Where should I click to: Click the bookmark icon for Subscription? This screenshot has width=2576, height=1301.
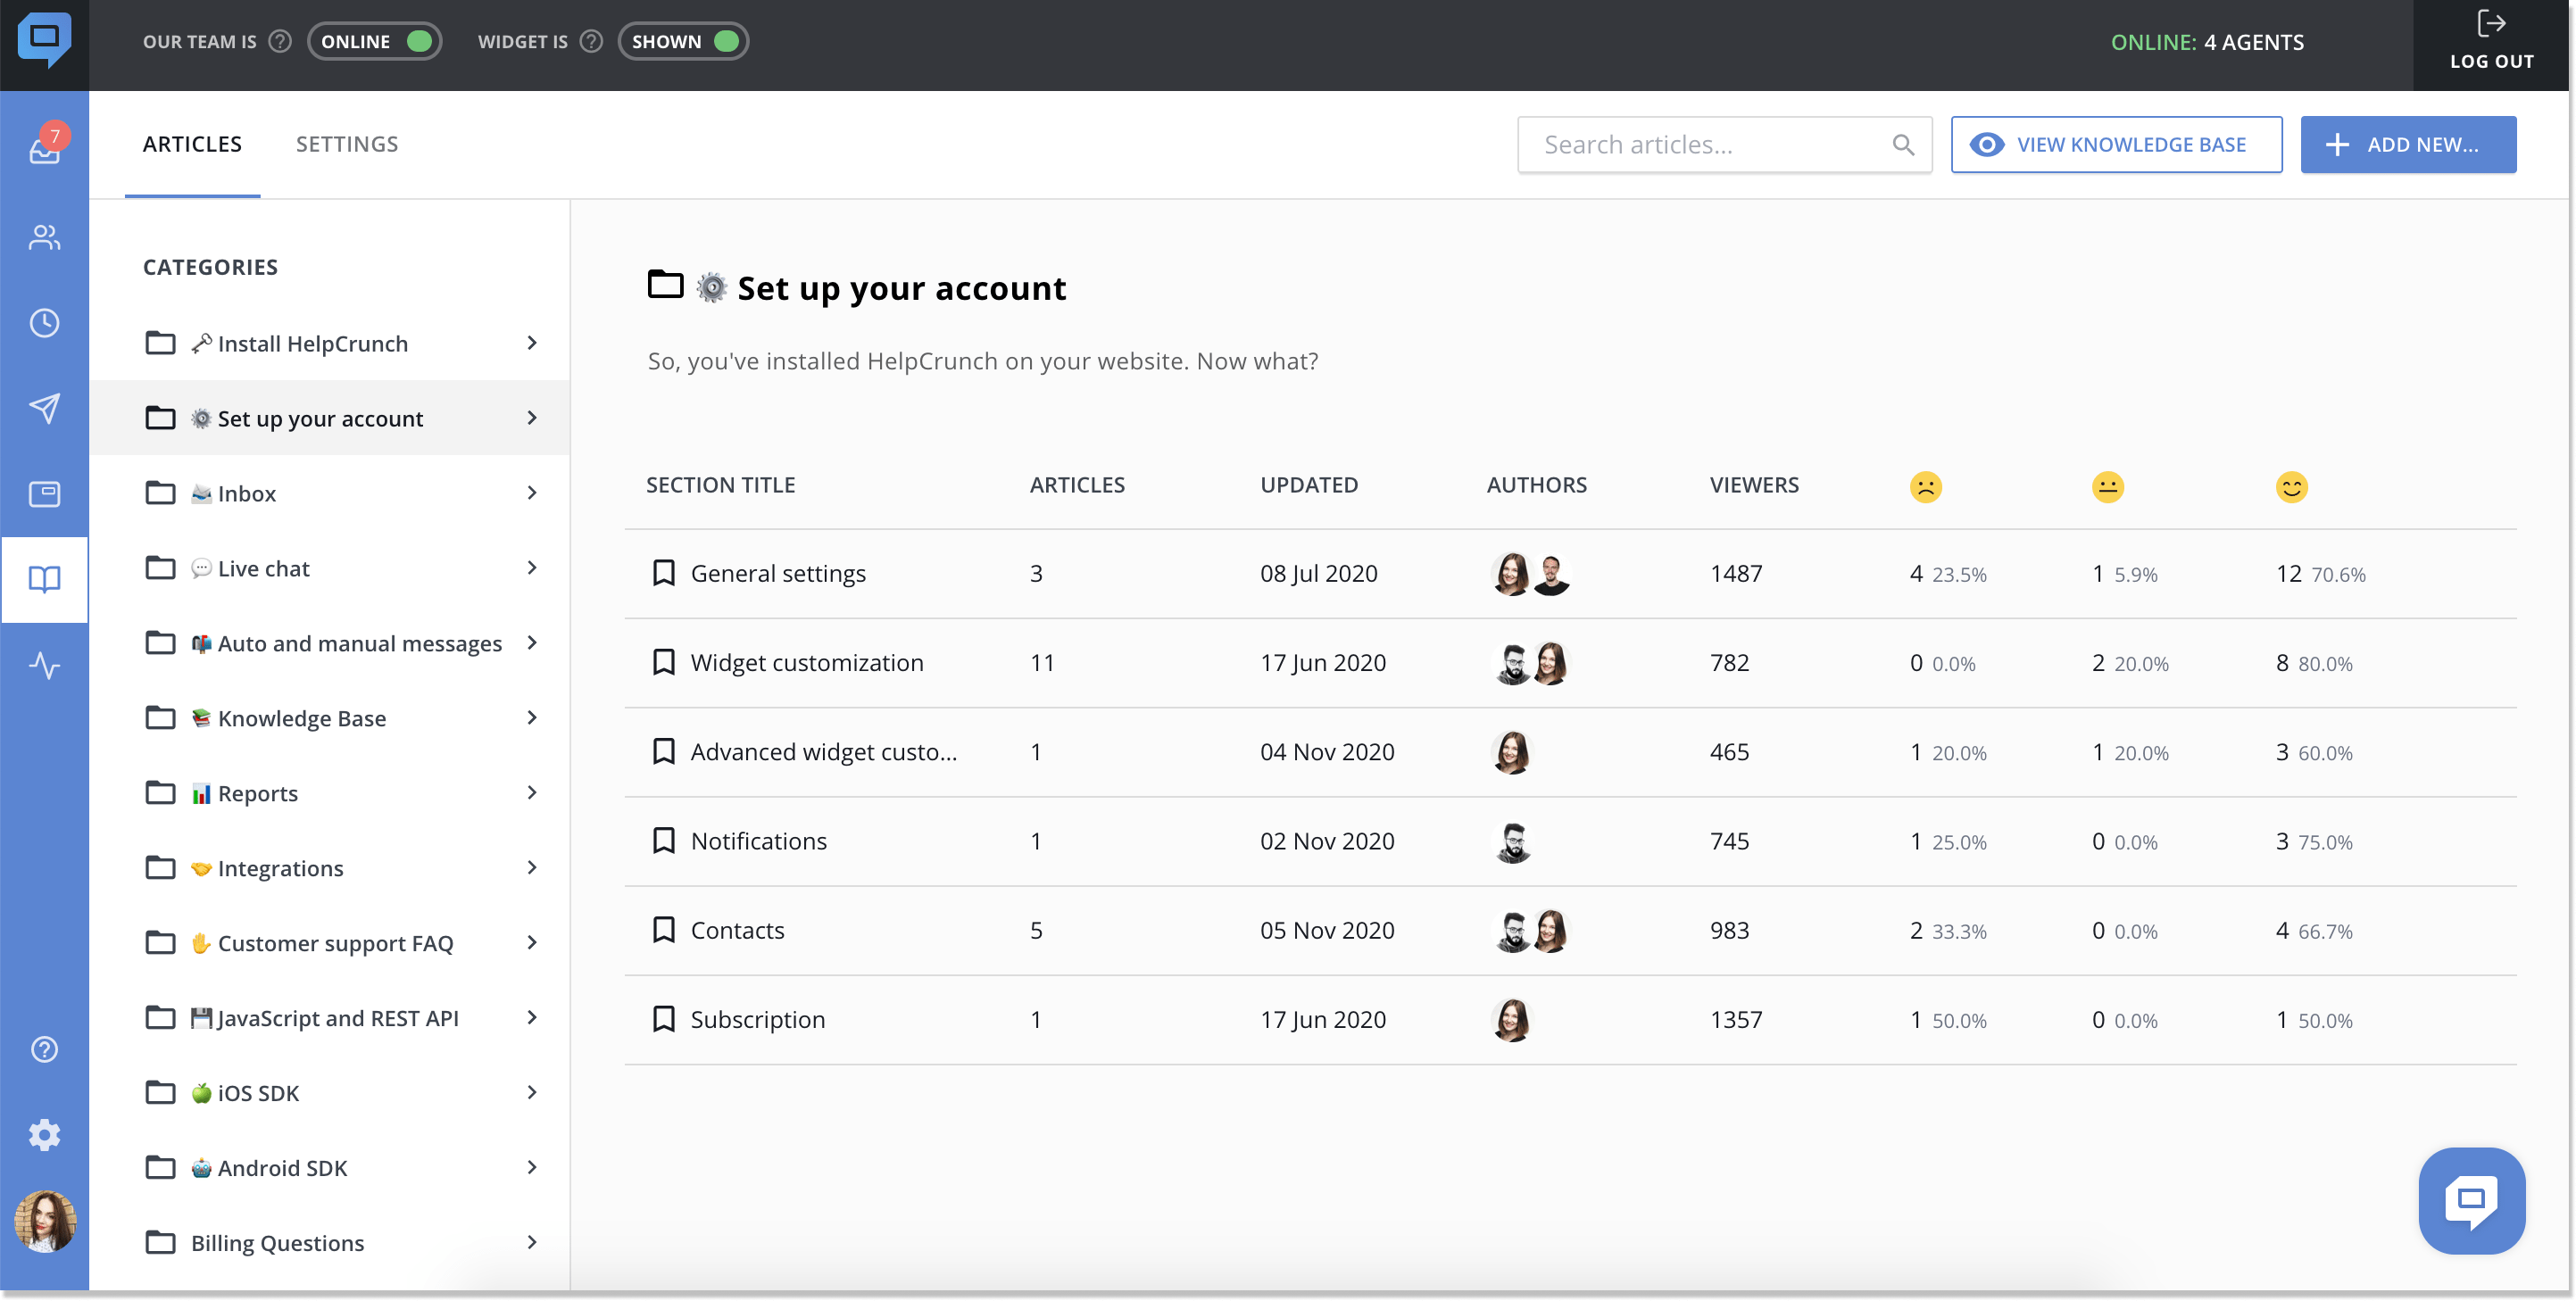664,1019
